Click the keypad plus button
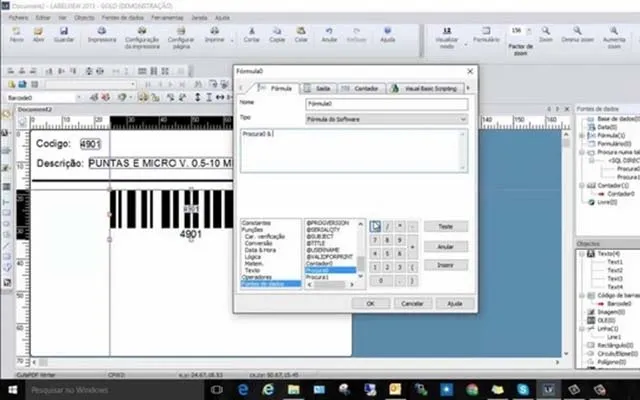This screenshot has height=400, width=640. pyautogui.click(x=413, y=247)
